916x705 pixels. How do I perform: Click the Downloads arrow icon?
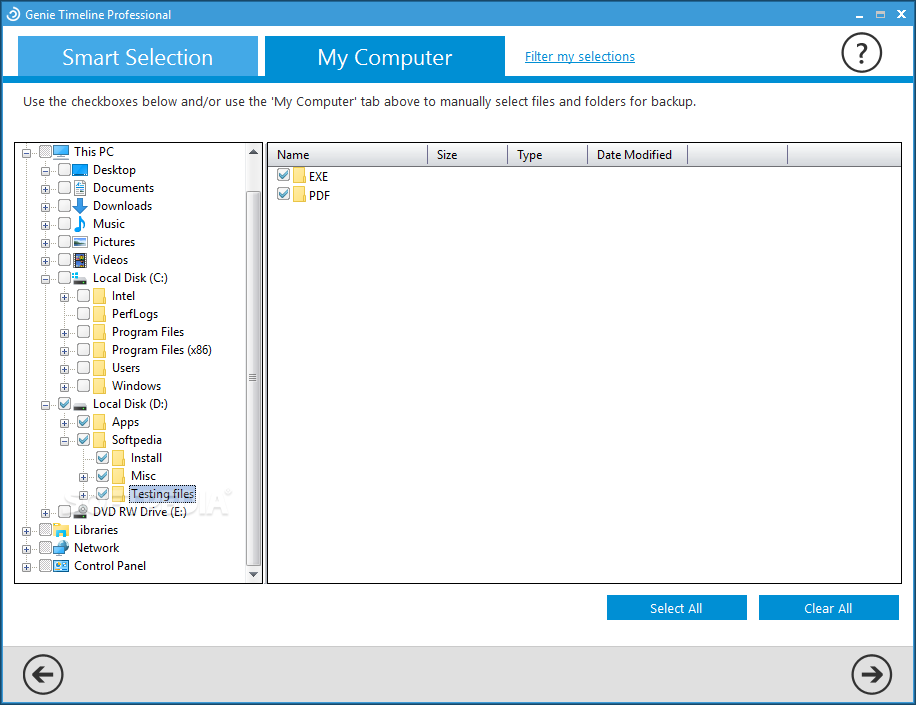click(80, 206)
